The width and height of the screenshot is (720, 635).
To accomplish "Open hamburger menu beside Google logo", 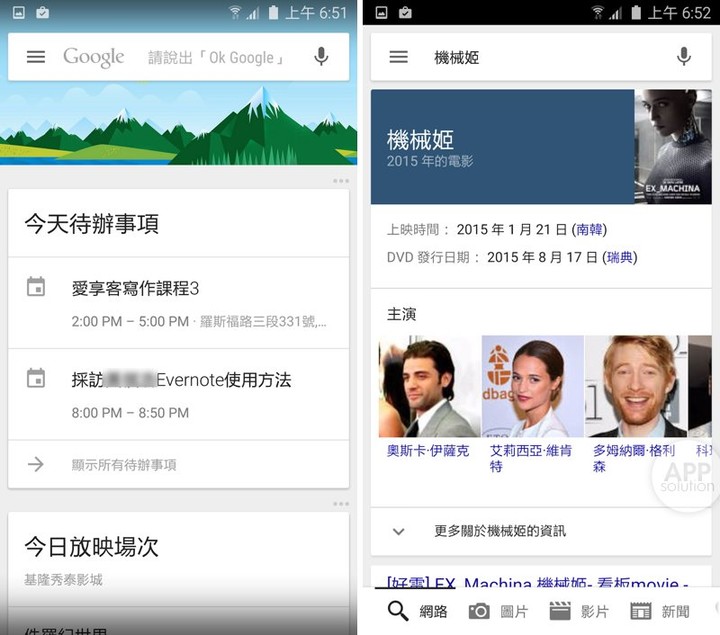I will click(x=36, y=57).
